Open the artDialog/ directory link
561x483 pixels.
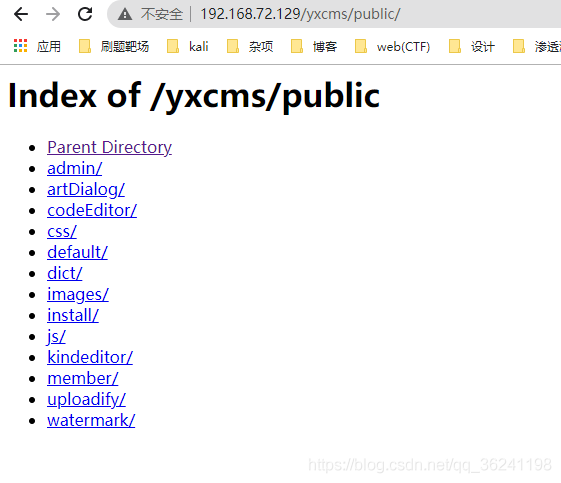click(86, 190)
